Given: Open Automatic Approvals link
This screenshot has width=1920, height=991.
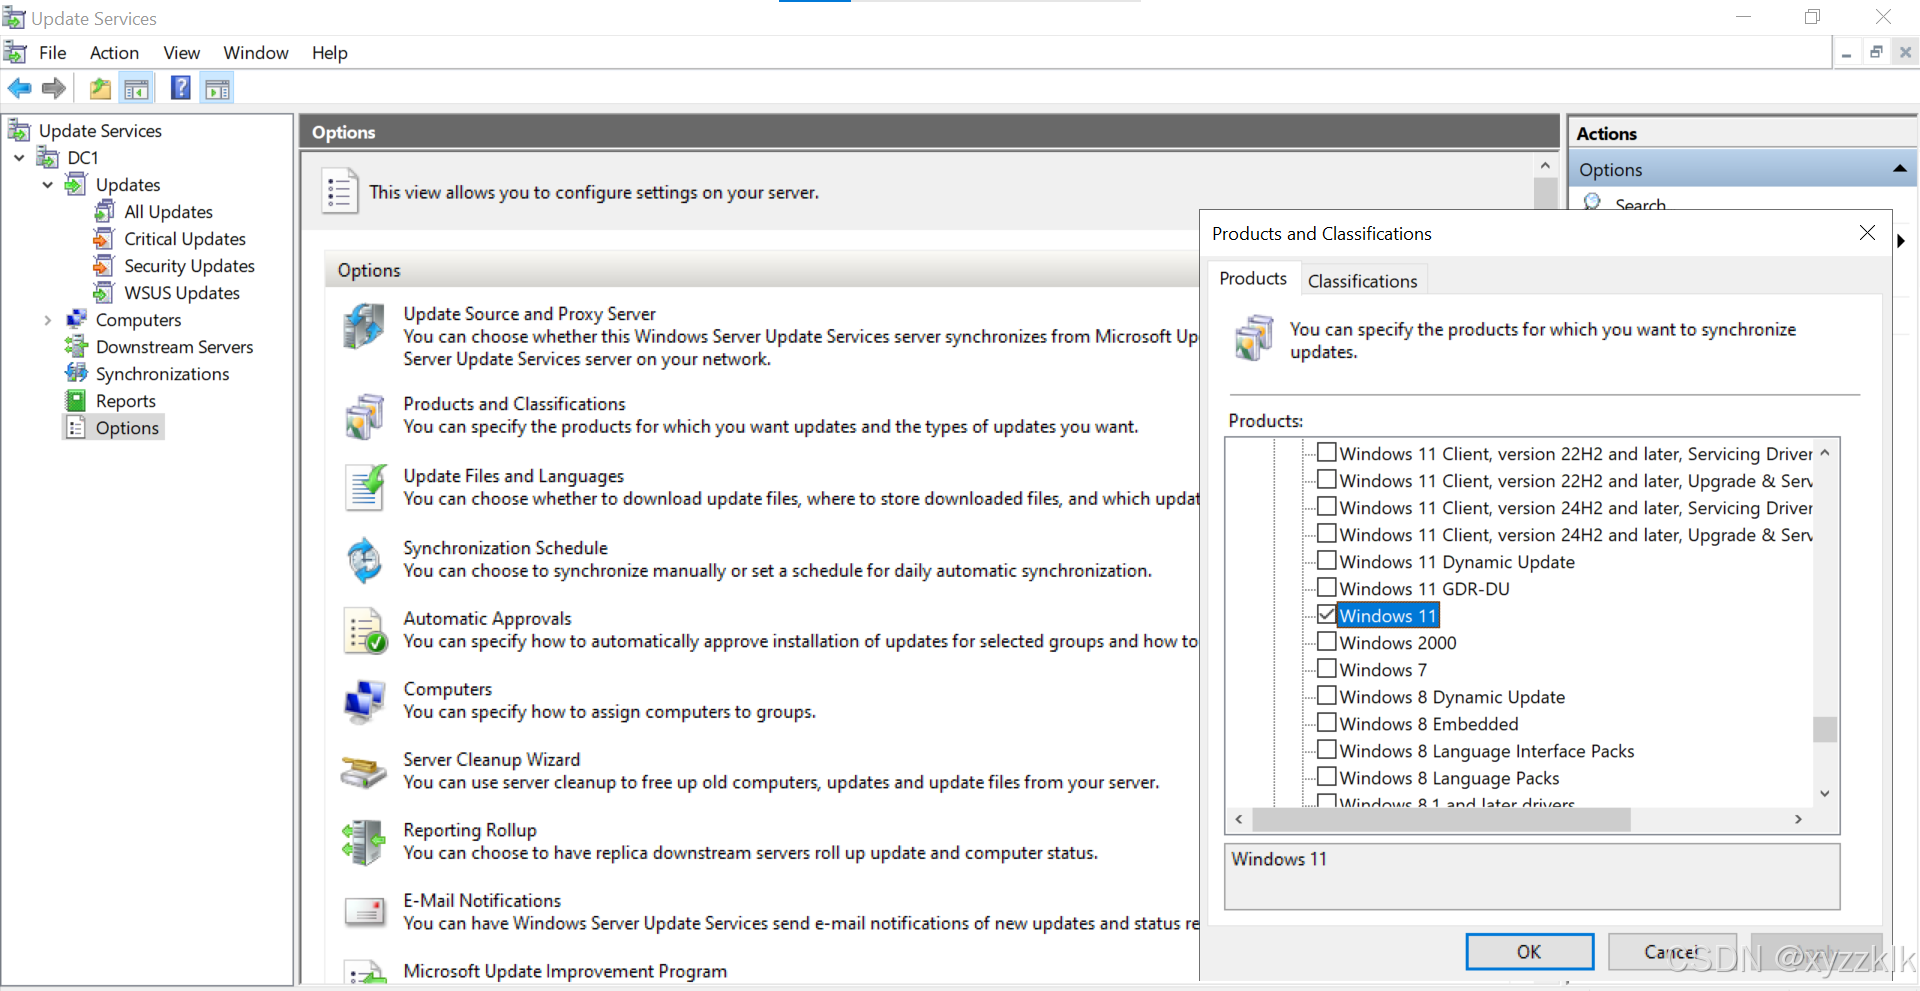Looking at the screenshot, I should click(487, 618).
